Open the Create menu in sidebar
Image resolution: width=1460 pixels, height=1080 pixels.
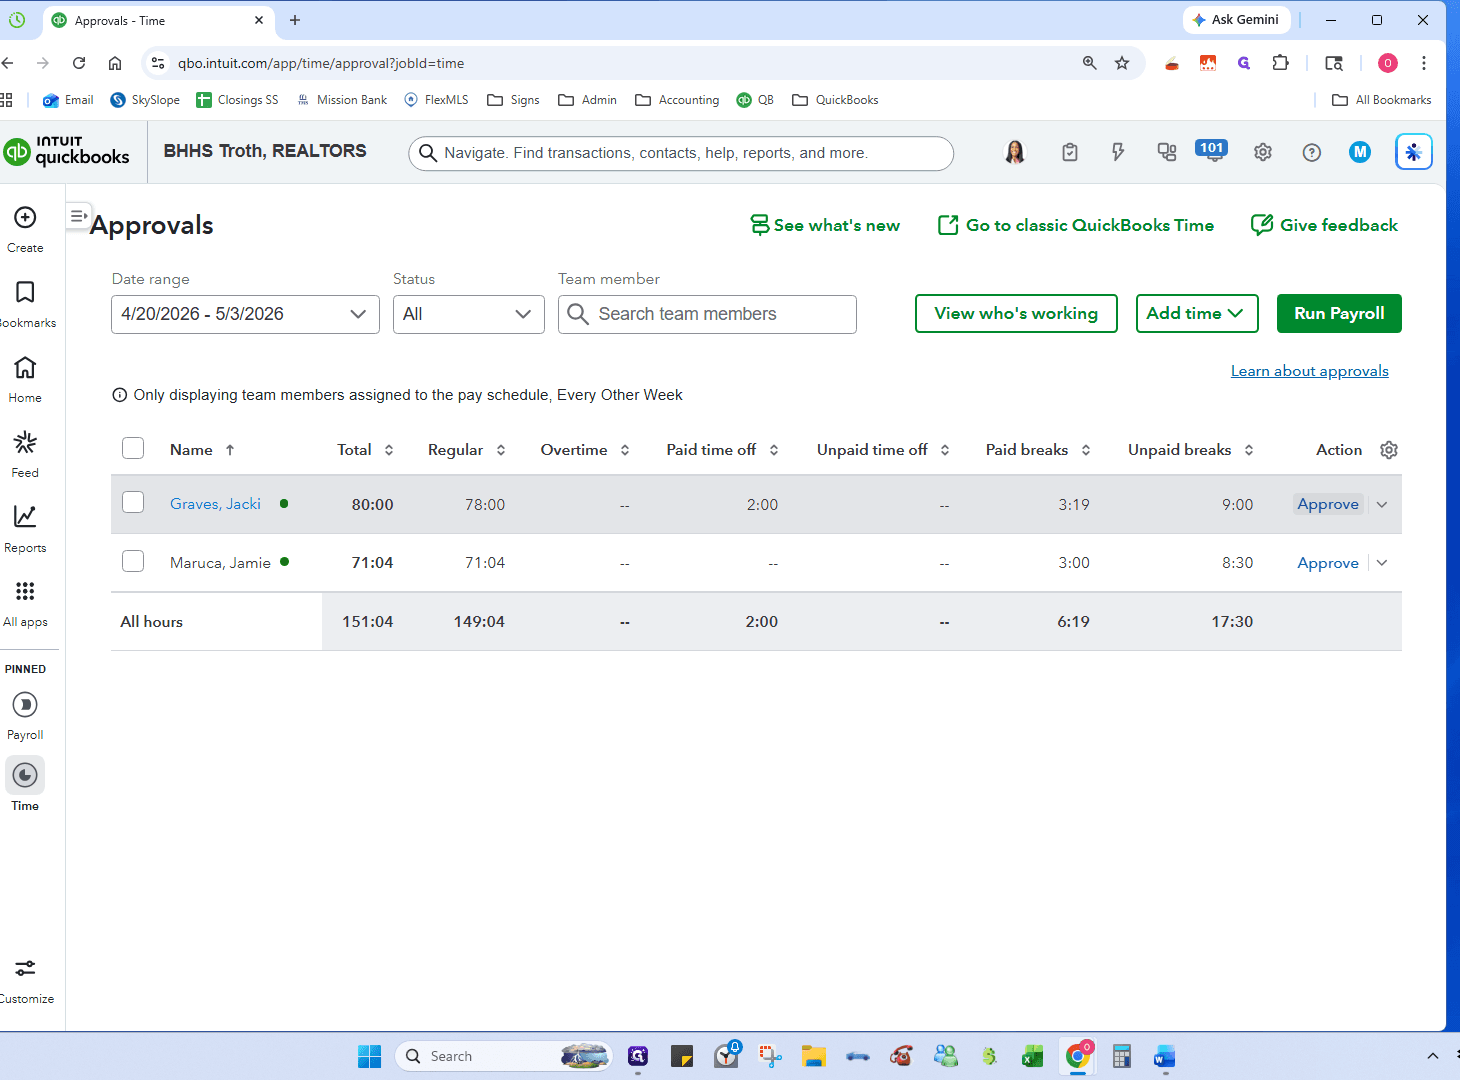click(x=25, y=229)
